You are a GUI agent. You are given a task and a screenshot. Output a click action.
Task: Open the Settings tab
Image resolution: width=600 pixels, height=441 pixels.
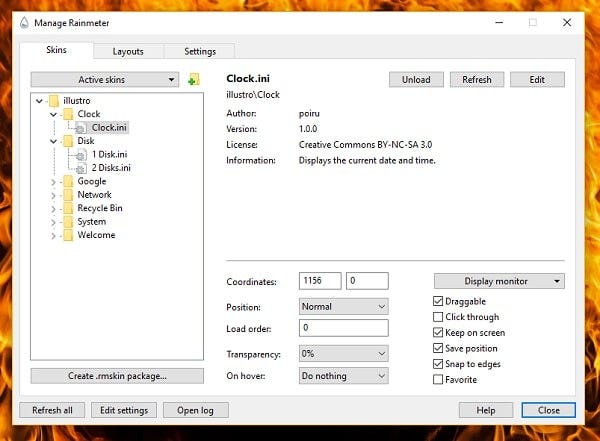(200, 51)
